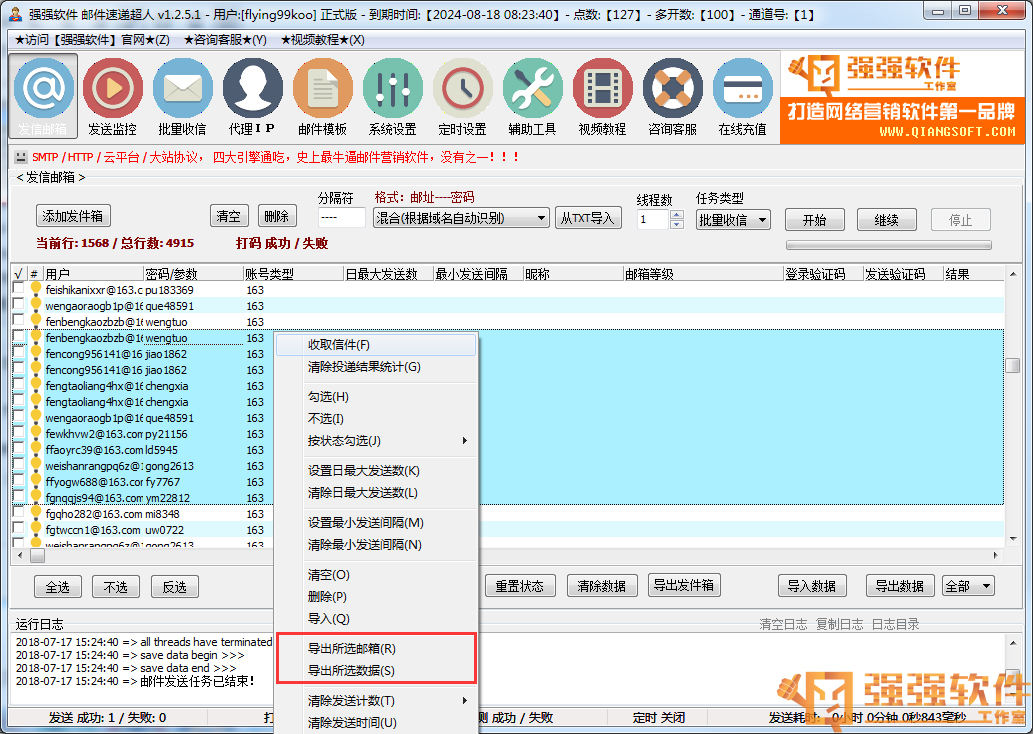The height and width of the screenshot is (734, 1033).
Task: Tick checkbox for fgqho282@163.com row
Action: pos(18,513)
